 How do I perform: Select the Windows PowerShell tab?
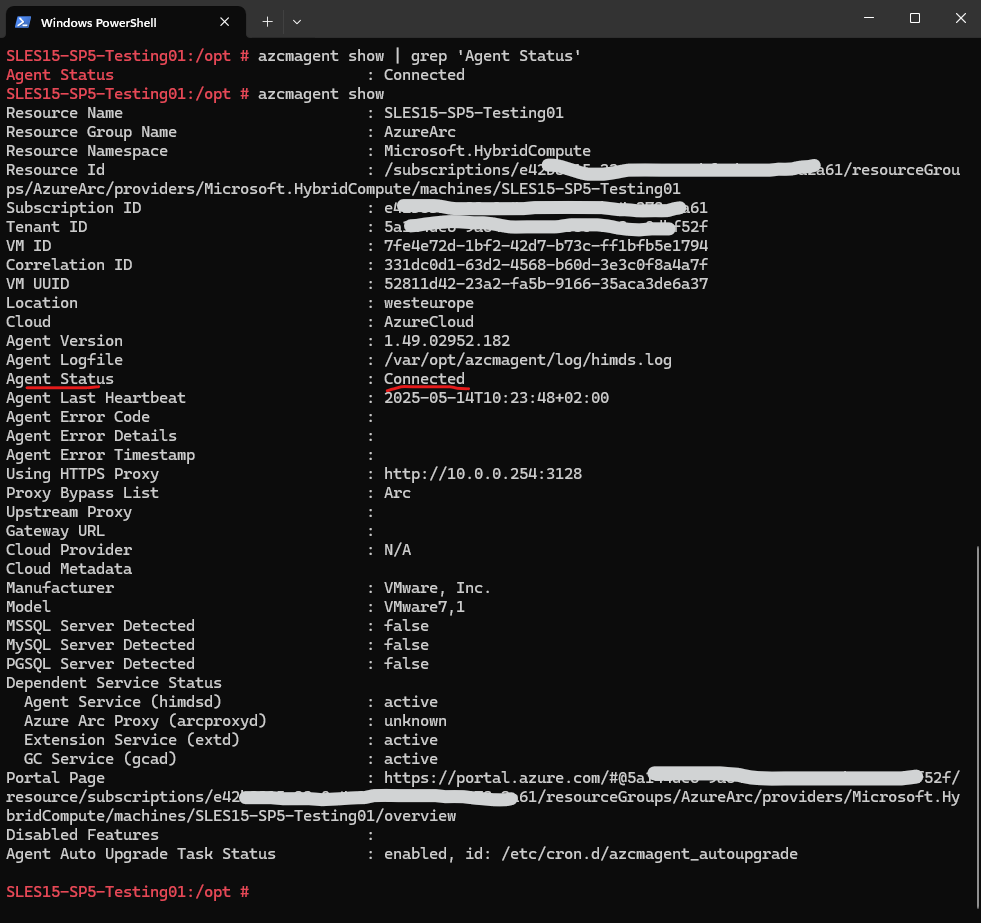coord(125,22)
